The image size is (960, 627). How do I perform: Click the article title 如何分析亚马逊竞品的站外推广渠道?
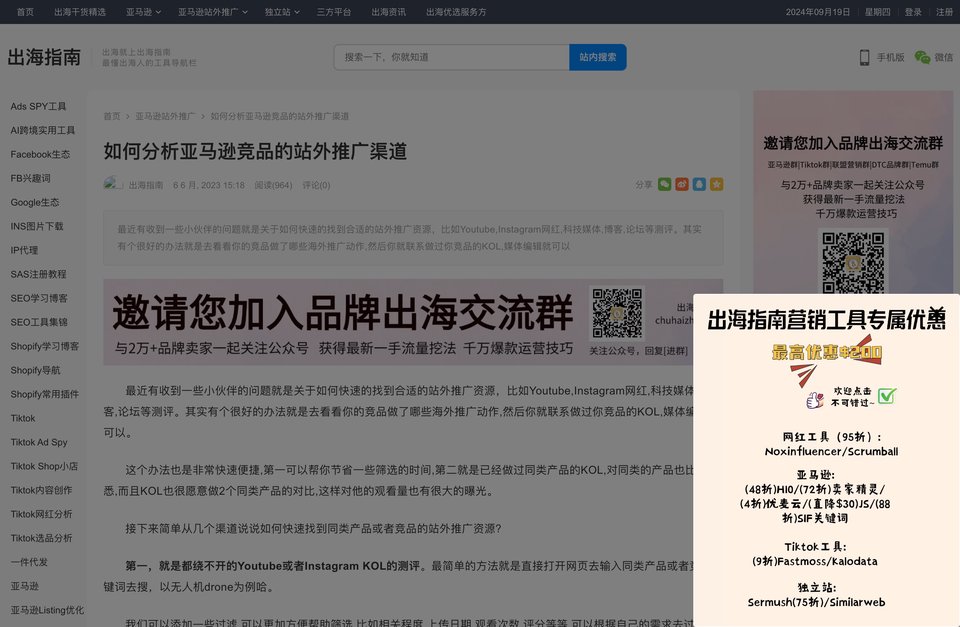coord(255,151)
